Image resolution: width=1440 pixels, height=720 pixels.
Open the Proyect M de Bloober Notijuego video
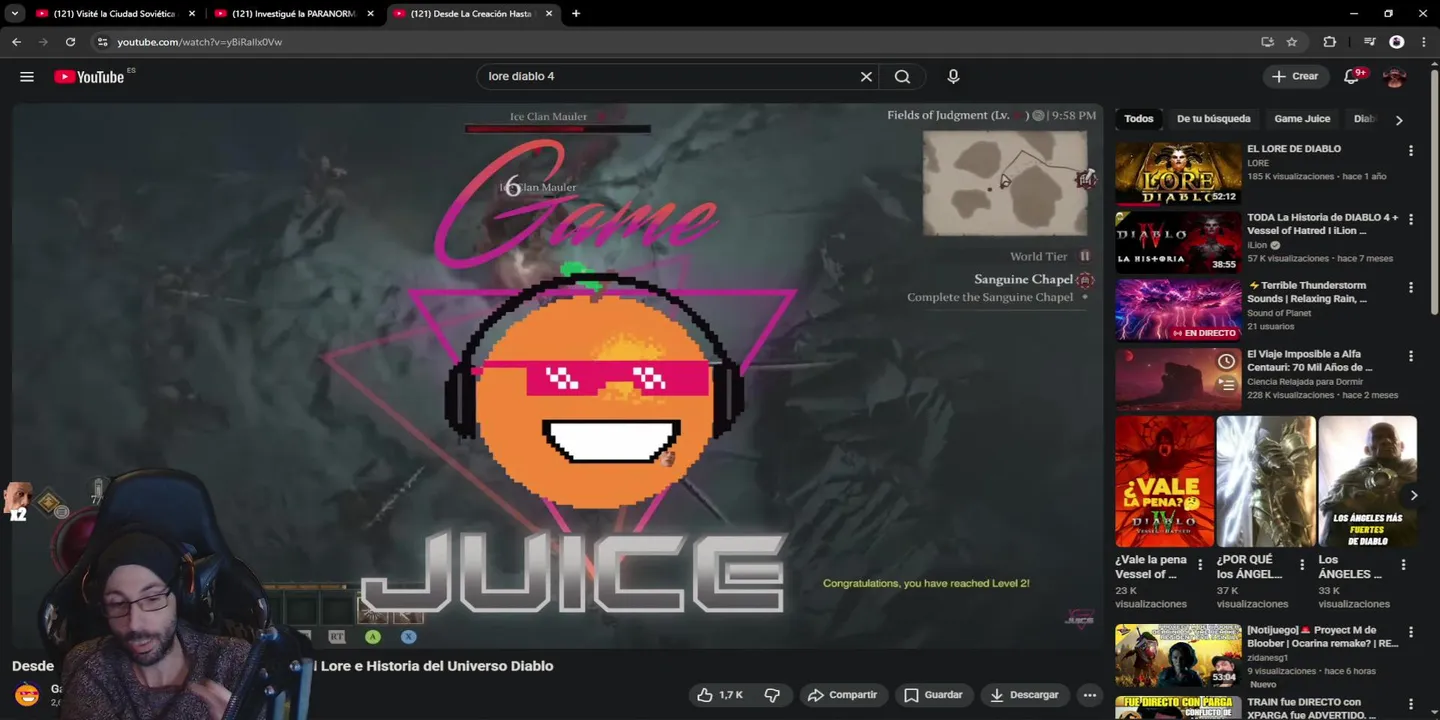tap(1178, 655)
